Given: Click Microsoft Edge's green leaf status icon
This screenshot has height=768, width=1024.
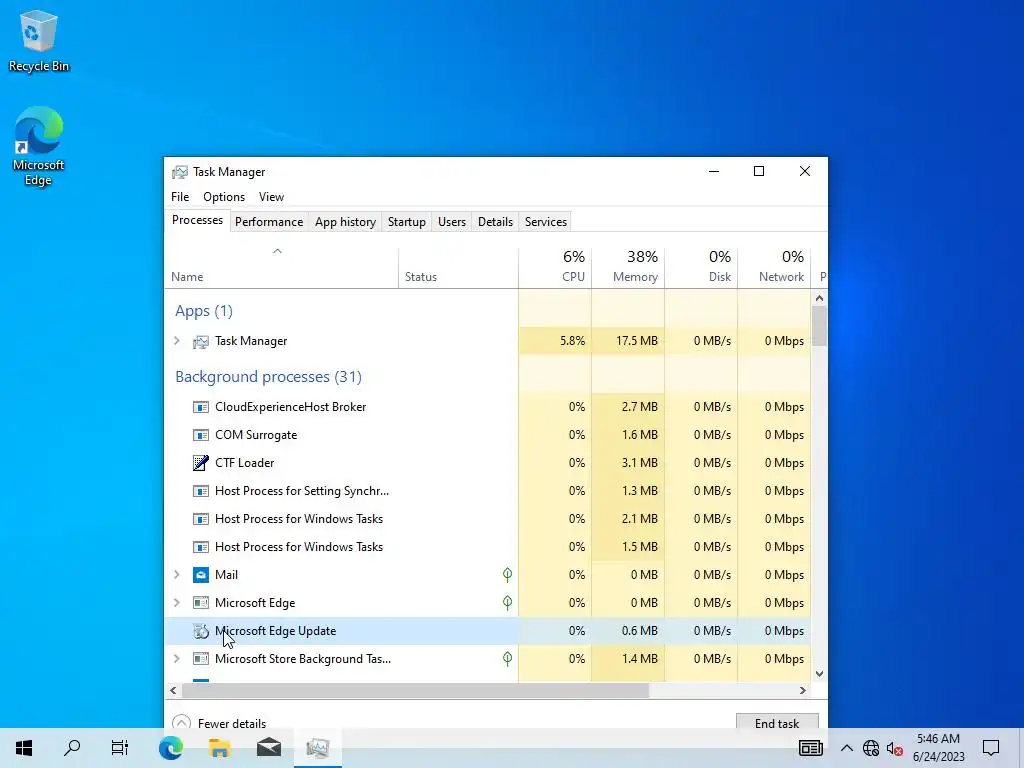Looking at the screenshot, I should pos(507,603).
